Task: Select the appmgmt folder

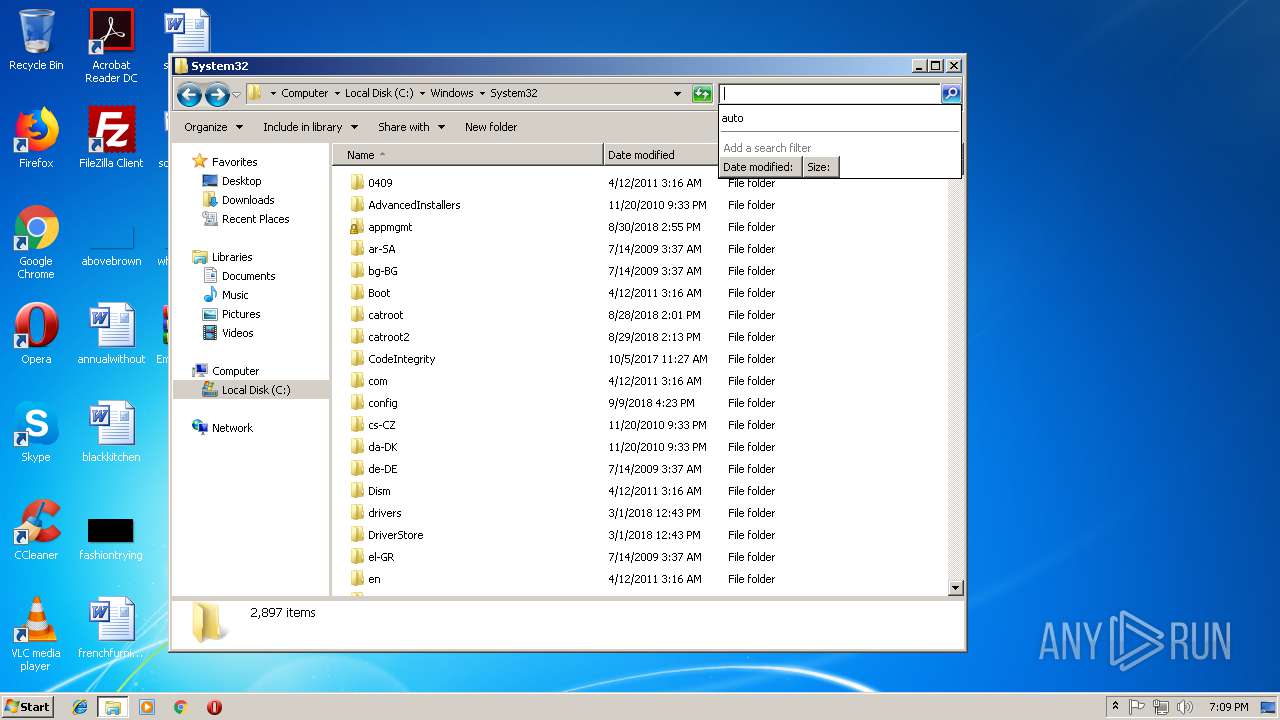Action: click(x=390, y=227)
